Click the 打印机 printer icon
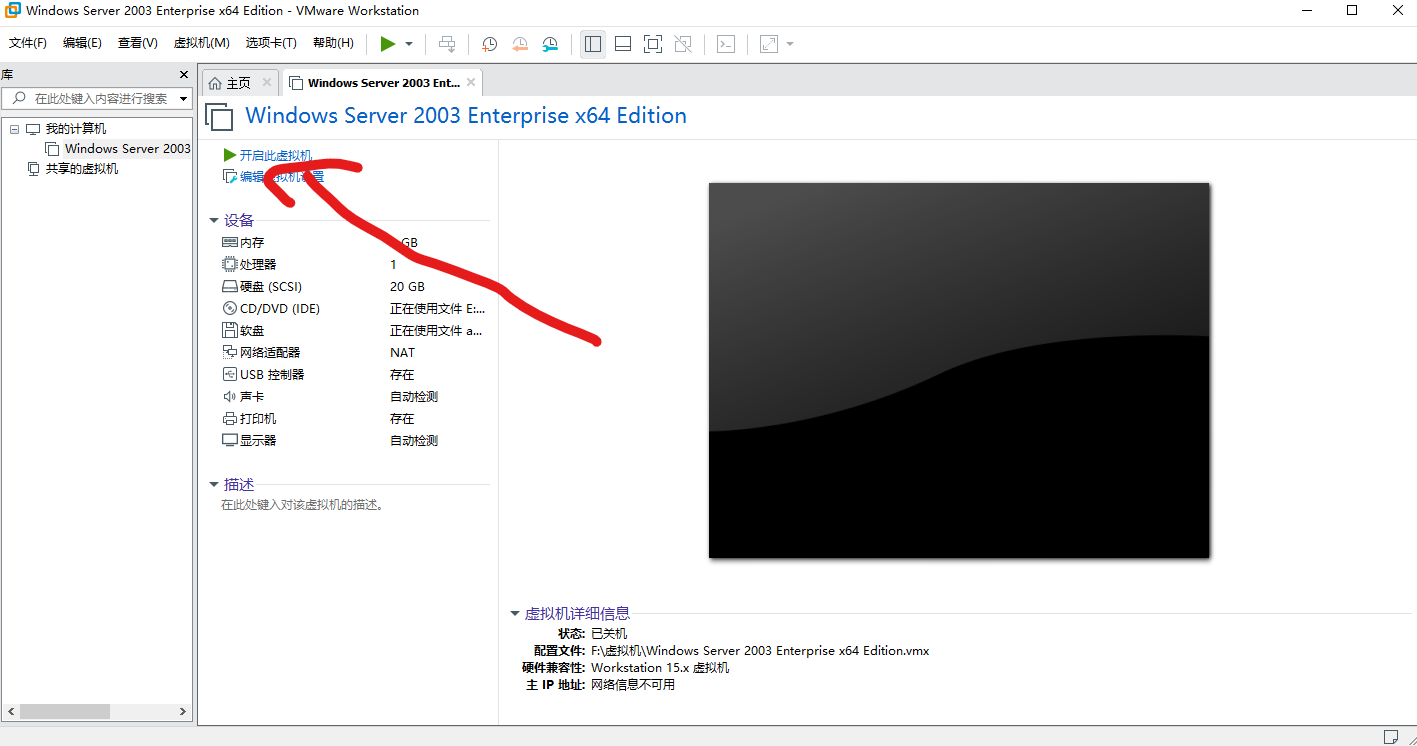Viewport: 1417px width, 746px height. pyautogui.click(x=230, y=419)
